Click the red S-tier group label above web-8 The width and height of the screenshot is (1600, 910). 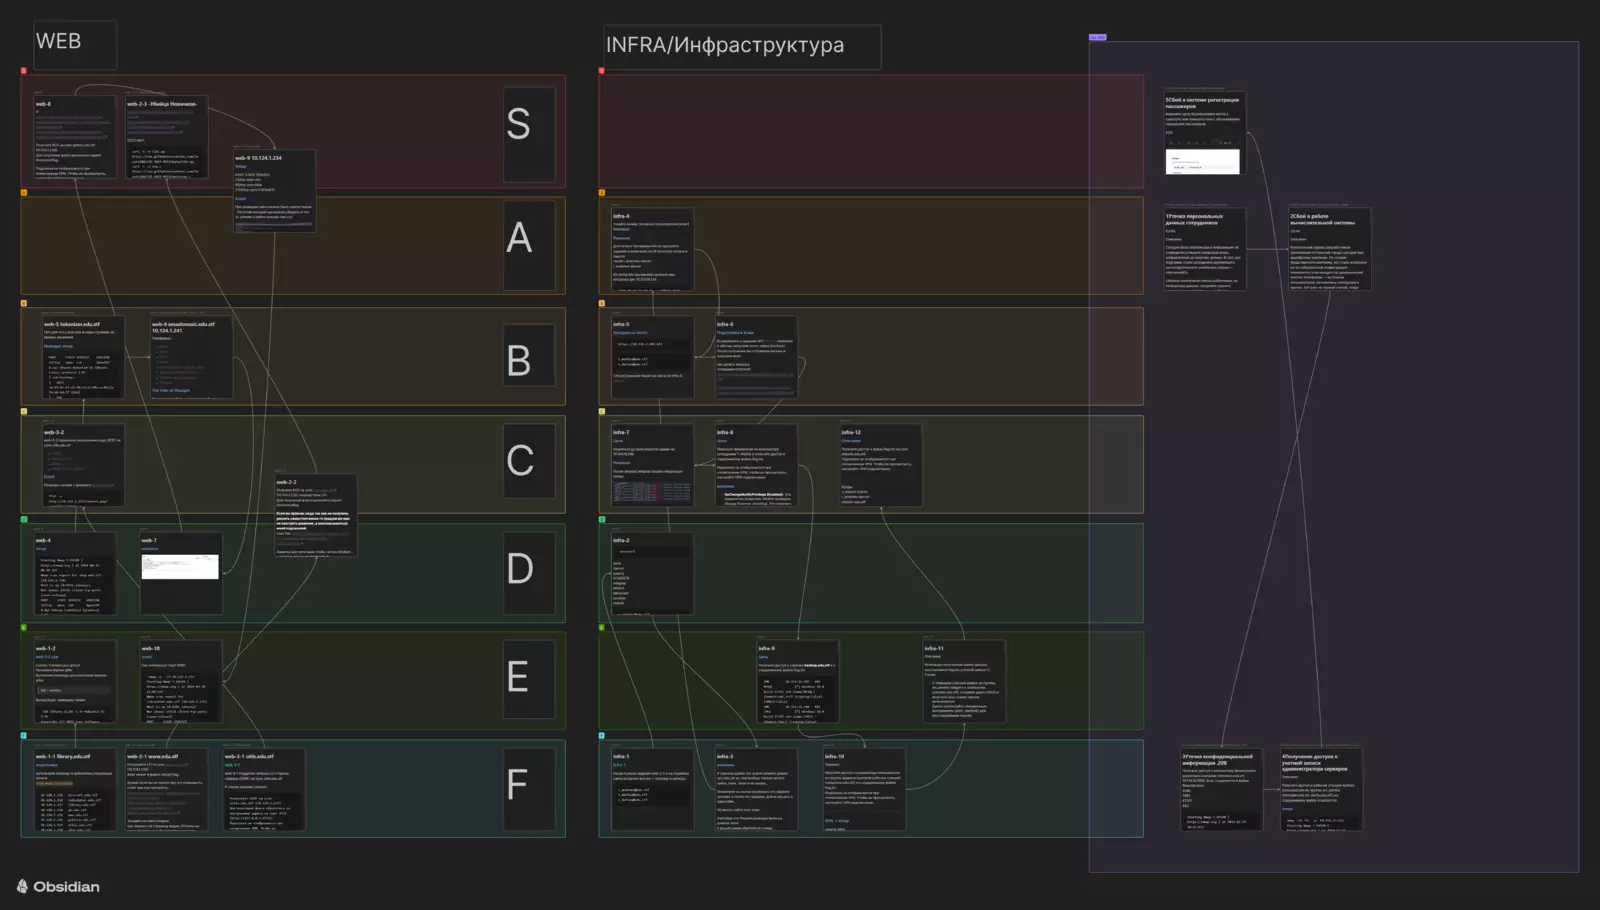click(x=24, y=71)
